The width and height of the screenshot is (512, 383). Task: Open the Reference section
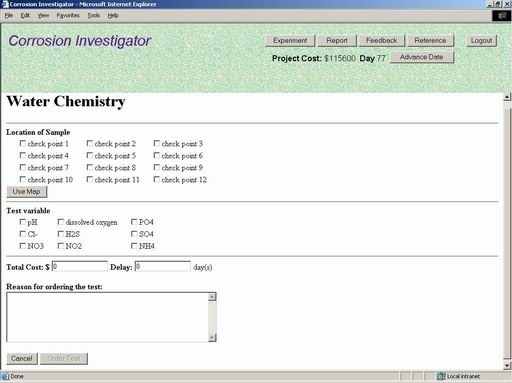[430, 41]
